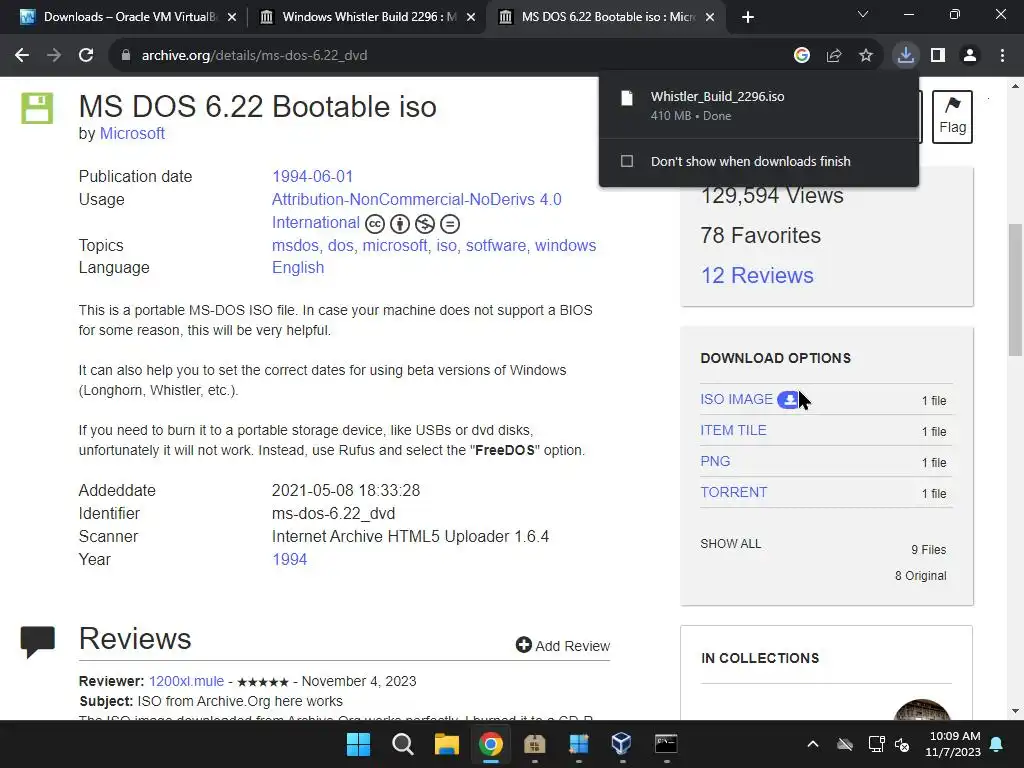Screen dimensions: 1024x768
Task: Open 1994-06-01 publication date link
Action: (312, 176)
